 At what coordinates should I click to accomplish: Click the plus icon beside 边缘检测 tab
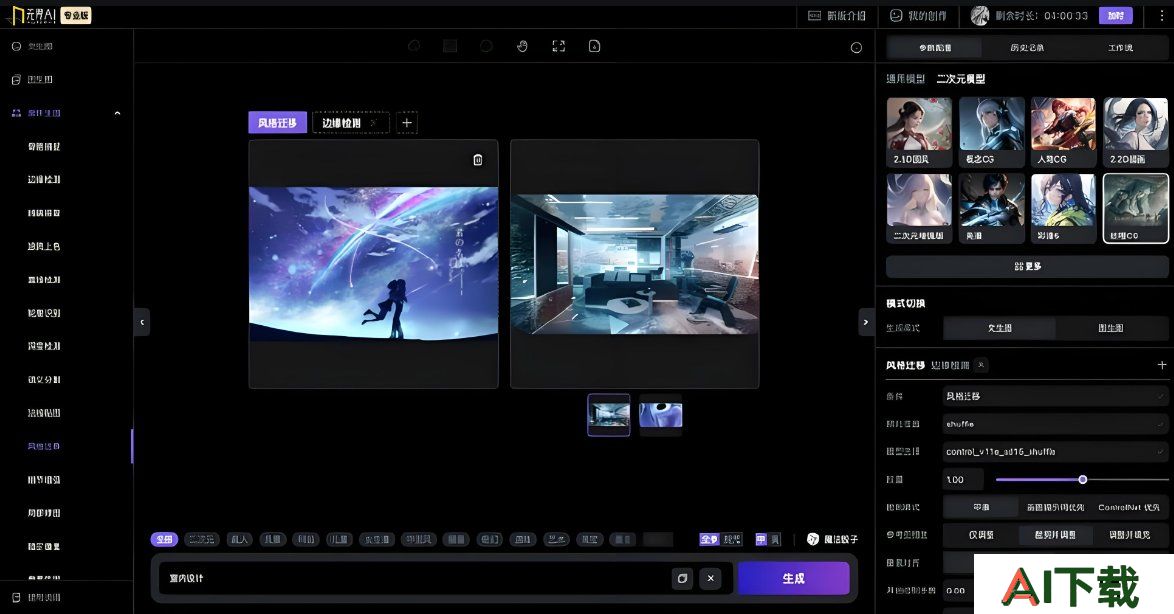(x=406, y=123)
